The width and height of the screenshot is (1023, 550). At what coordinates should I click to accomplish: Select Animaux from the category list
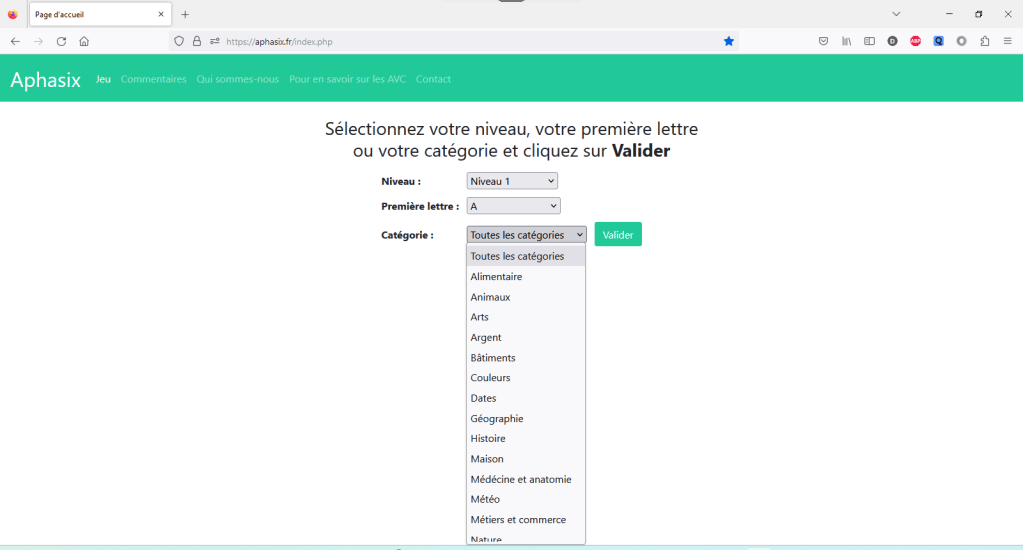(490, 297)
